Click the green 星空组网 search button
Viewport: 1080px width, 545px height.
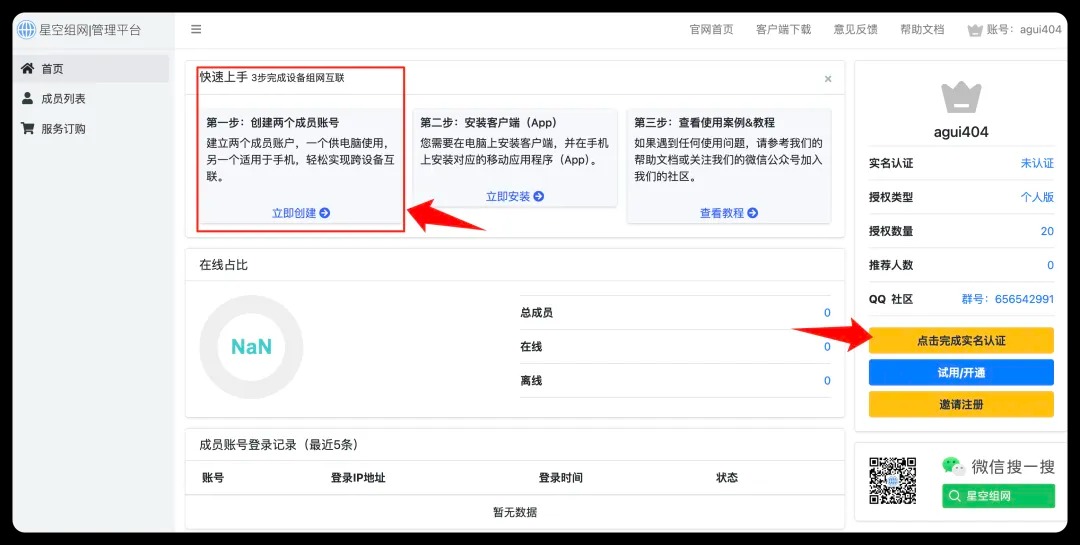(x=998, y=496)
